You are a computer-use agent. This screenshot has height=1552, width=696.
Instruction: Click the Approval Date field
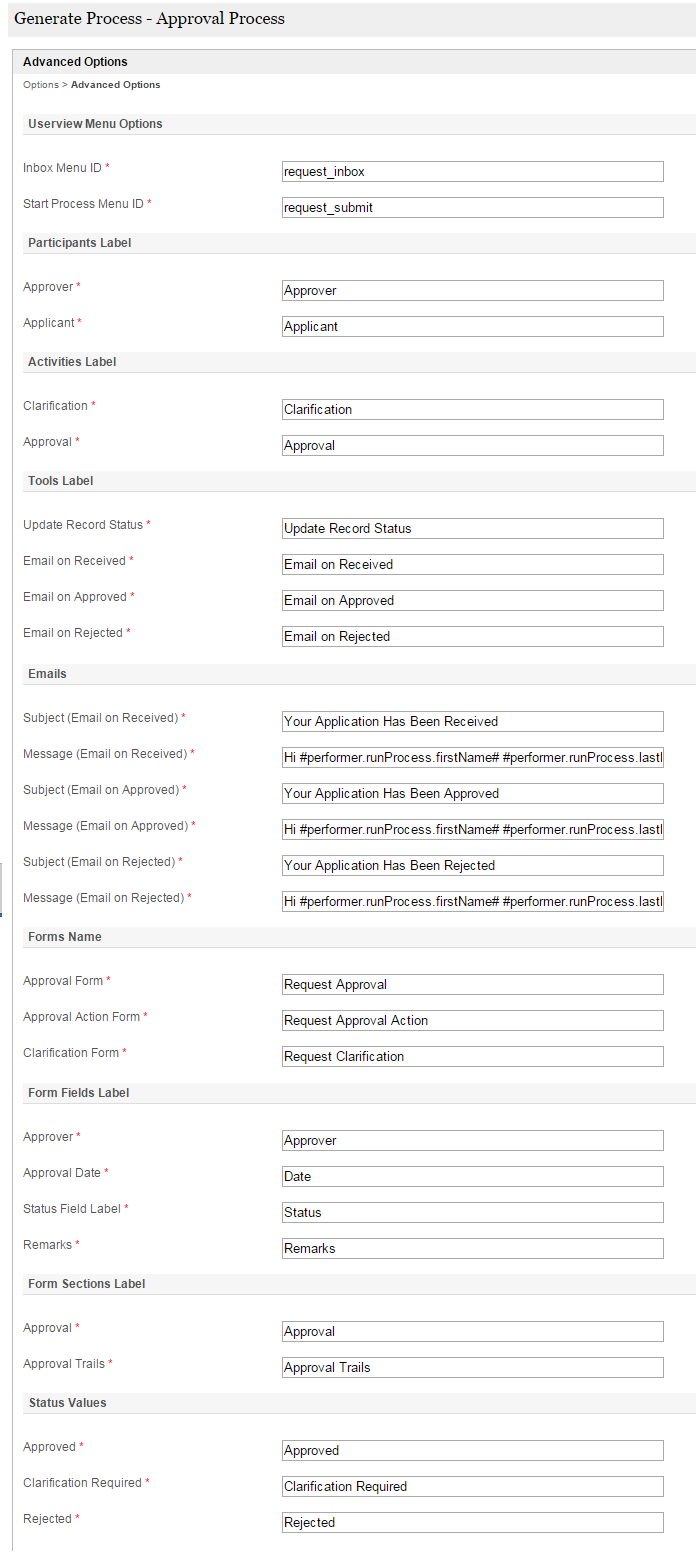(x=472, y=1177)
